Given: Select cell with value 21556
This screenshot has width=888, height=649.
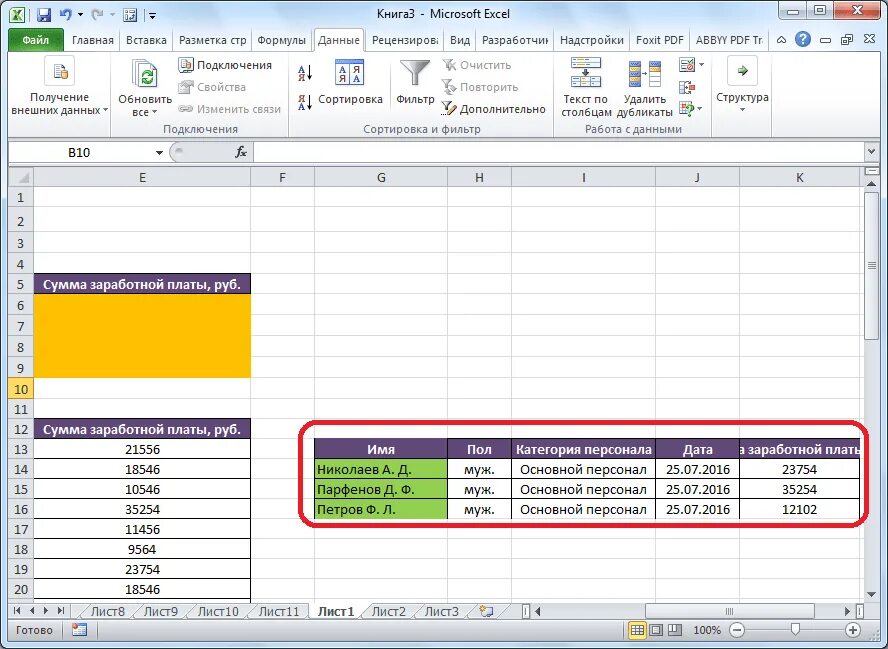Looking at the screenshot, I should 142,449.
